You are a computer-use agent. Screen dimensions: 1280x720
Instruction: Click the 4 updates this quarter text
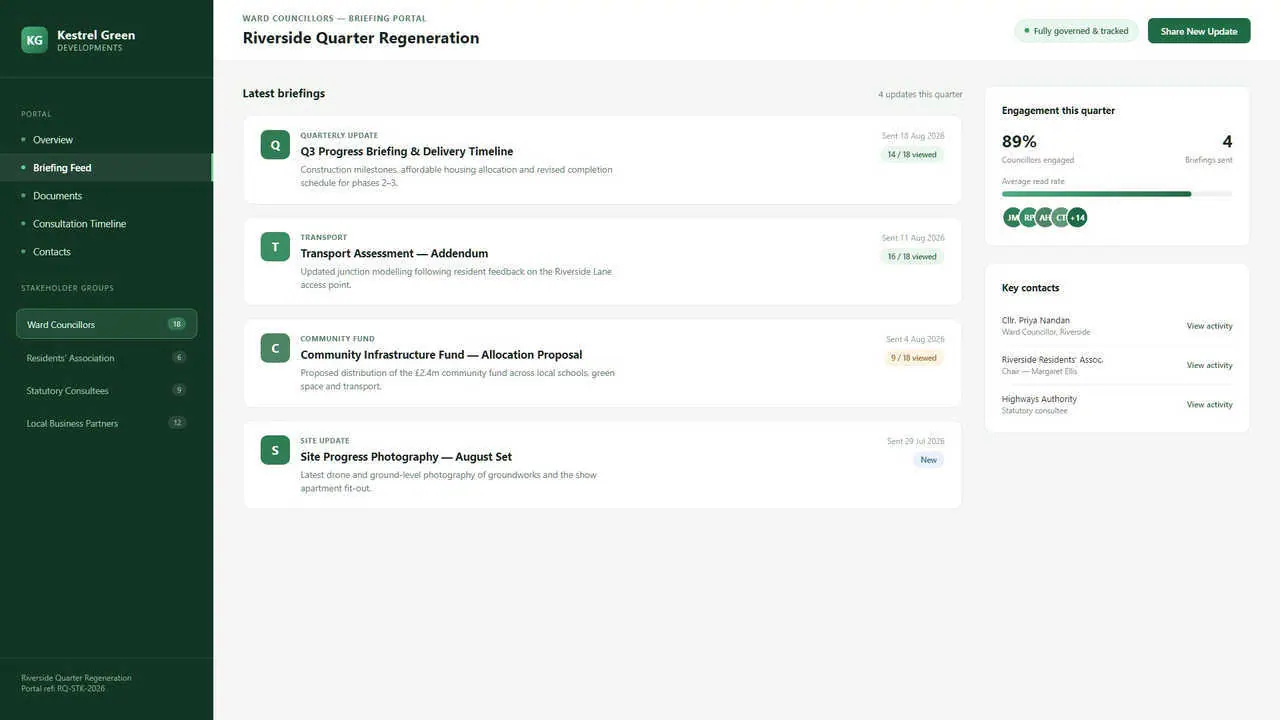pyautogui.click(x=920, y=94)
